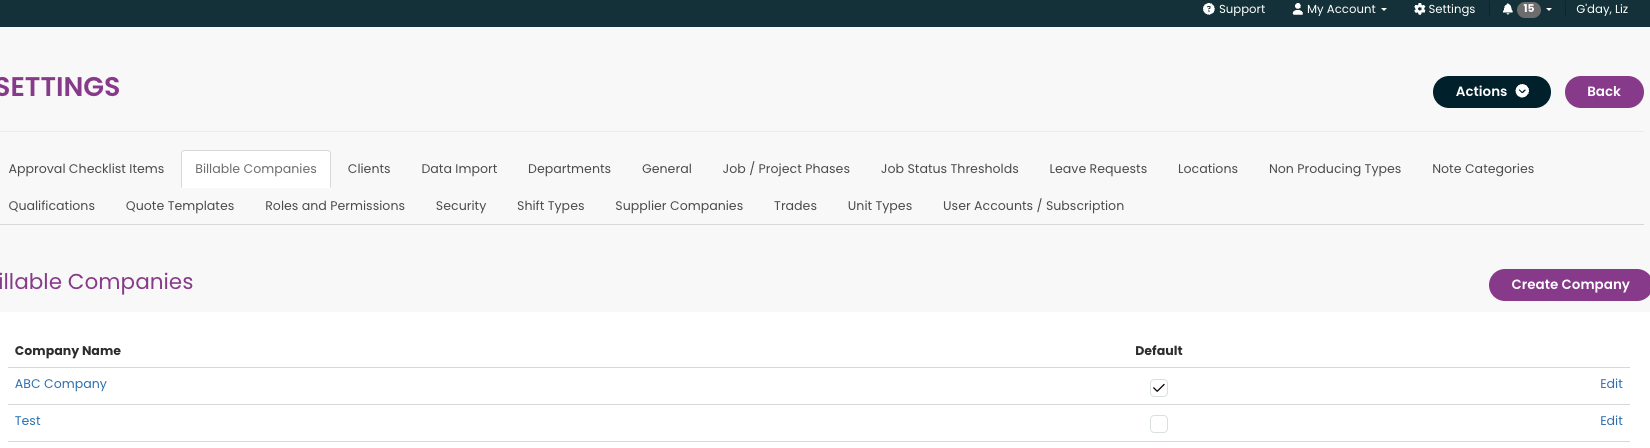1650x448 pixels.
Task: Open the Roles and Permissions tab
Action: coord(335,206)
